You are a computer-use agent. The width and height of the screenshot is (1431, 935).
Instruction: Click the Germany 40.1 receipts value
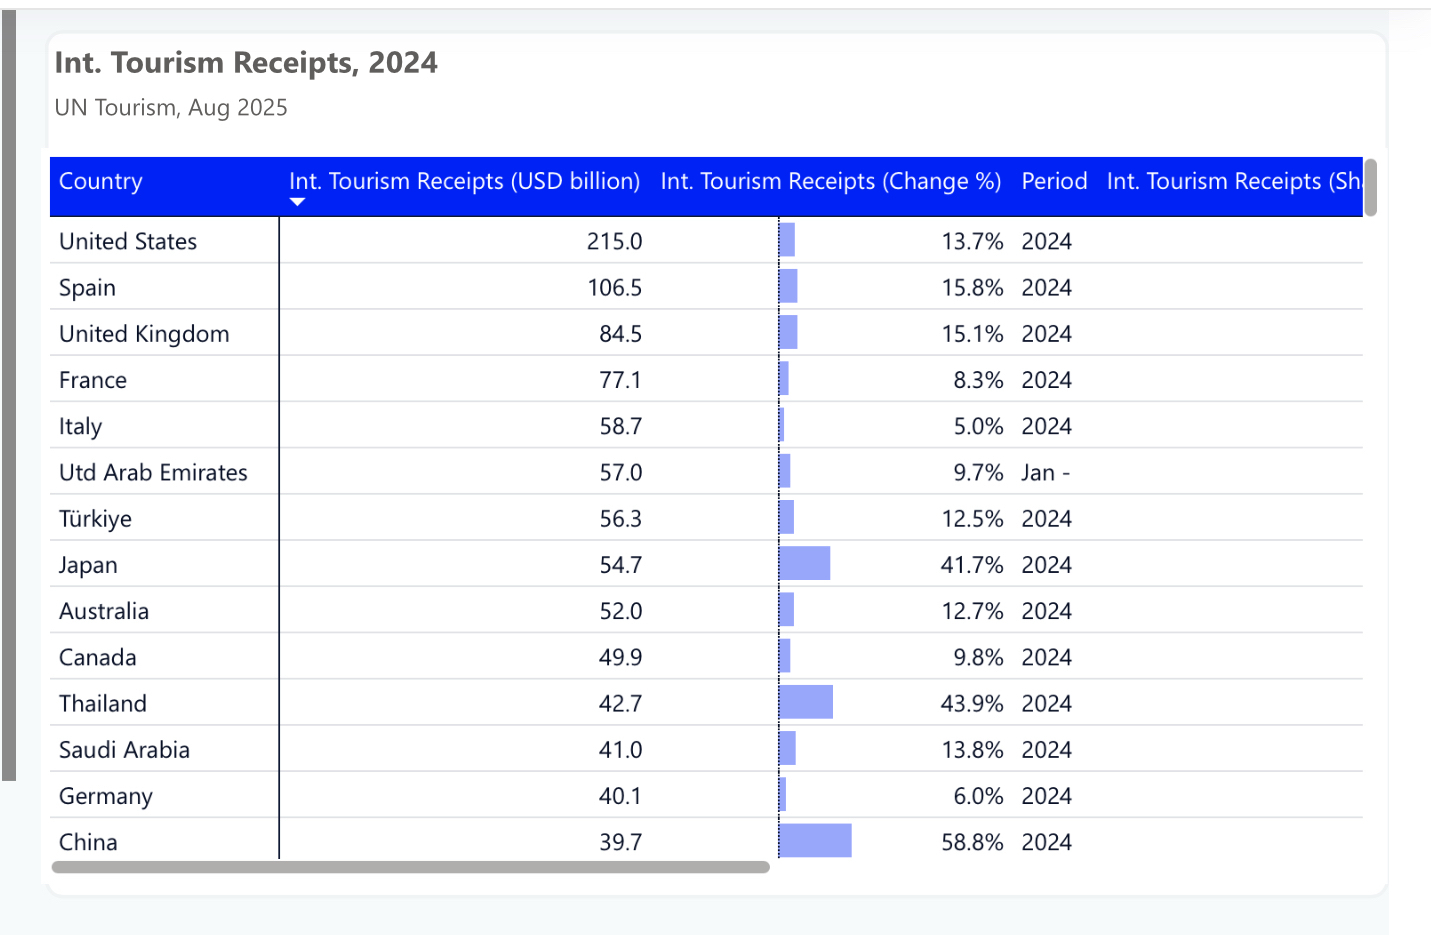(x=620, y=796)
